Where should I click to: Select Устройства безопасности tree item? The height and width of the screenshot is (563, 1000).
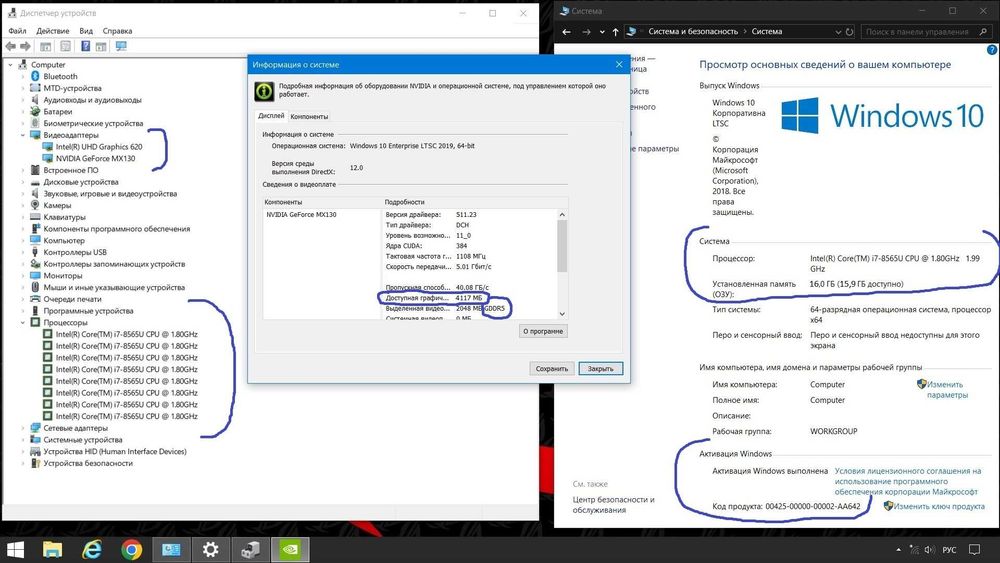point(88,464)
